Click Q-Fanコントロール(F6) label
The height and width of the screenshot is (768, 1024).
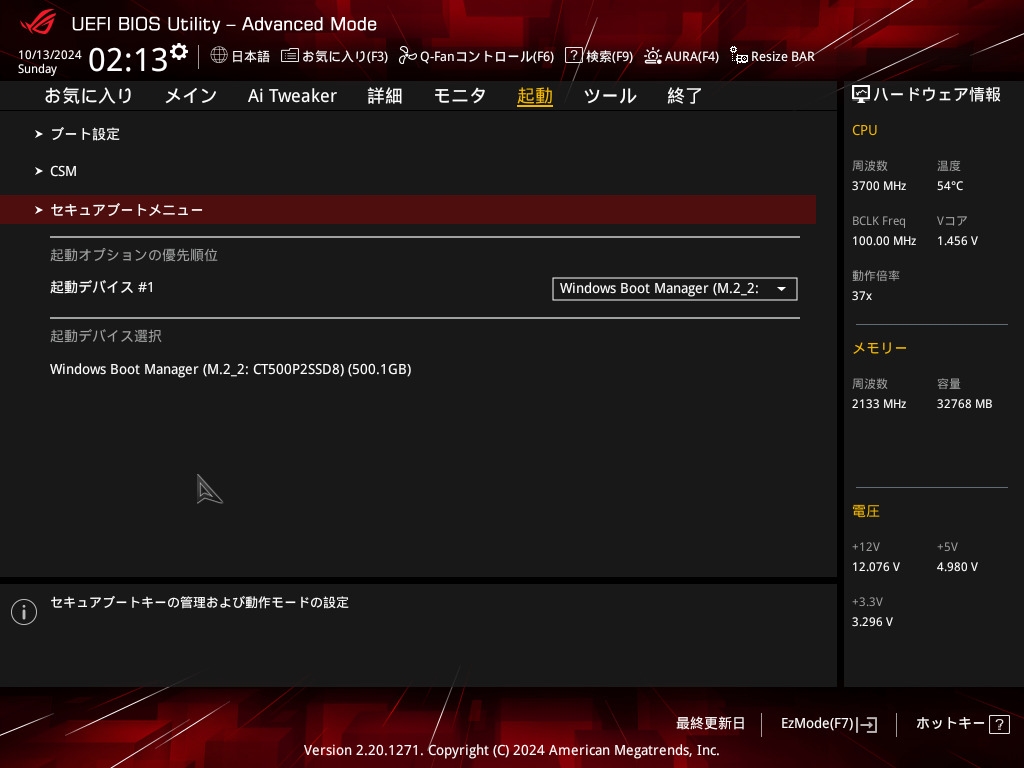tap(487, 56)
